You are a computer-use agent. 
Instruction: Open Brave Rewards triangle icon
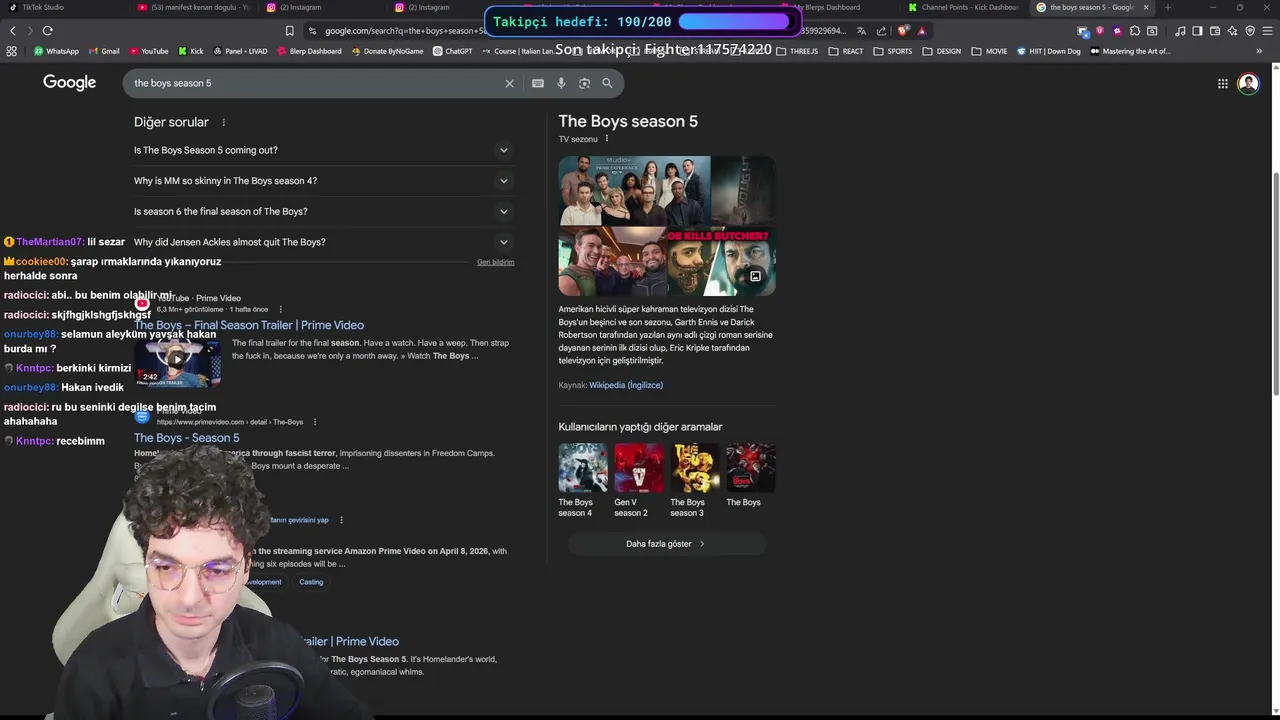pyautogui.click(x=922, y=31)
